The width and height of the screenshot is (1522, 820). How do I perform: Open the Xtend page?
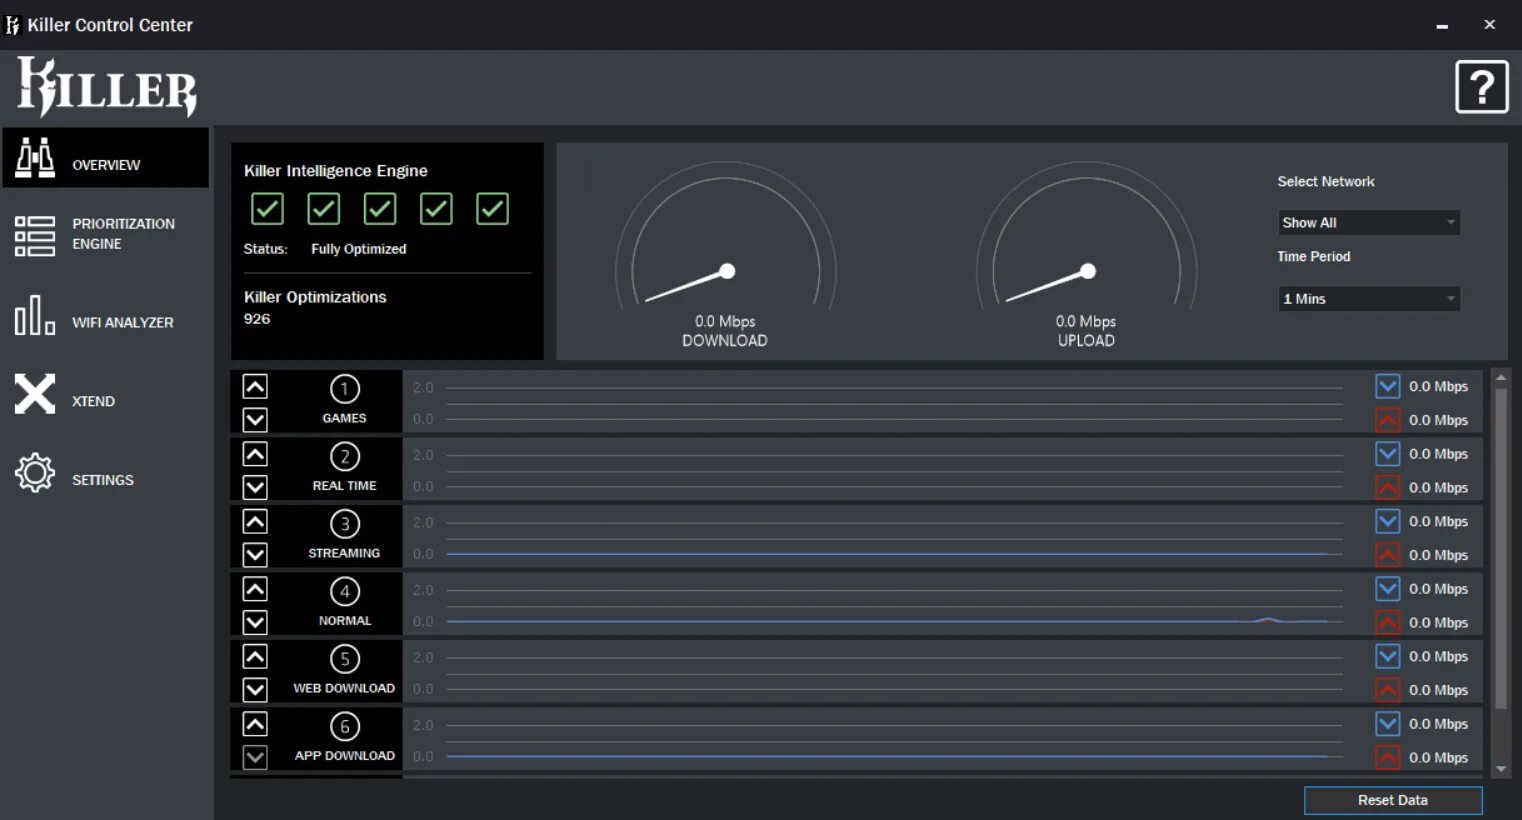[x=106, y=394]
